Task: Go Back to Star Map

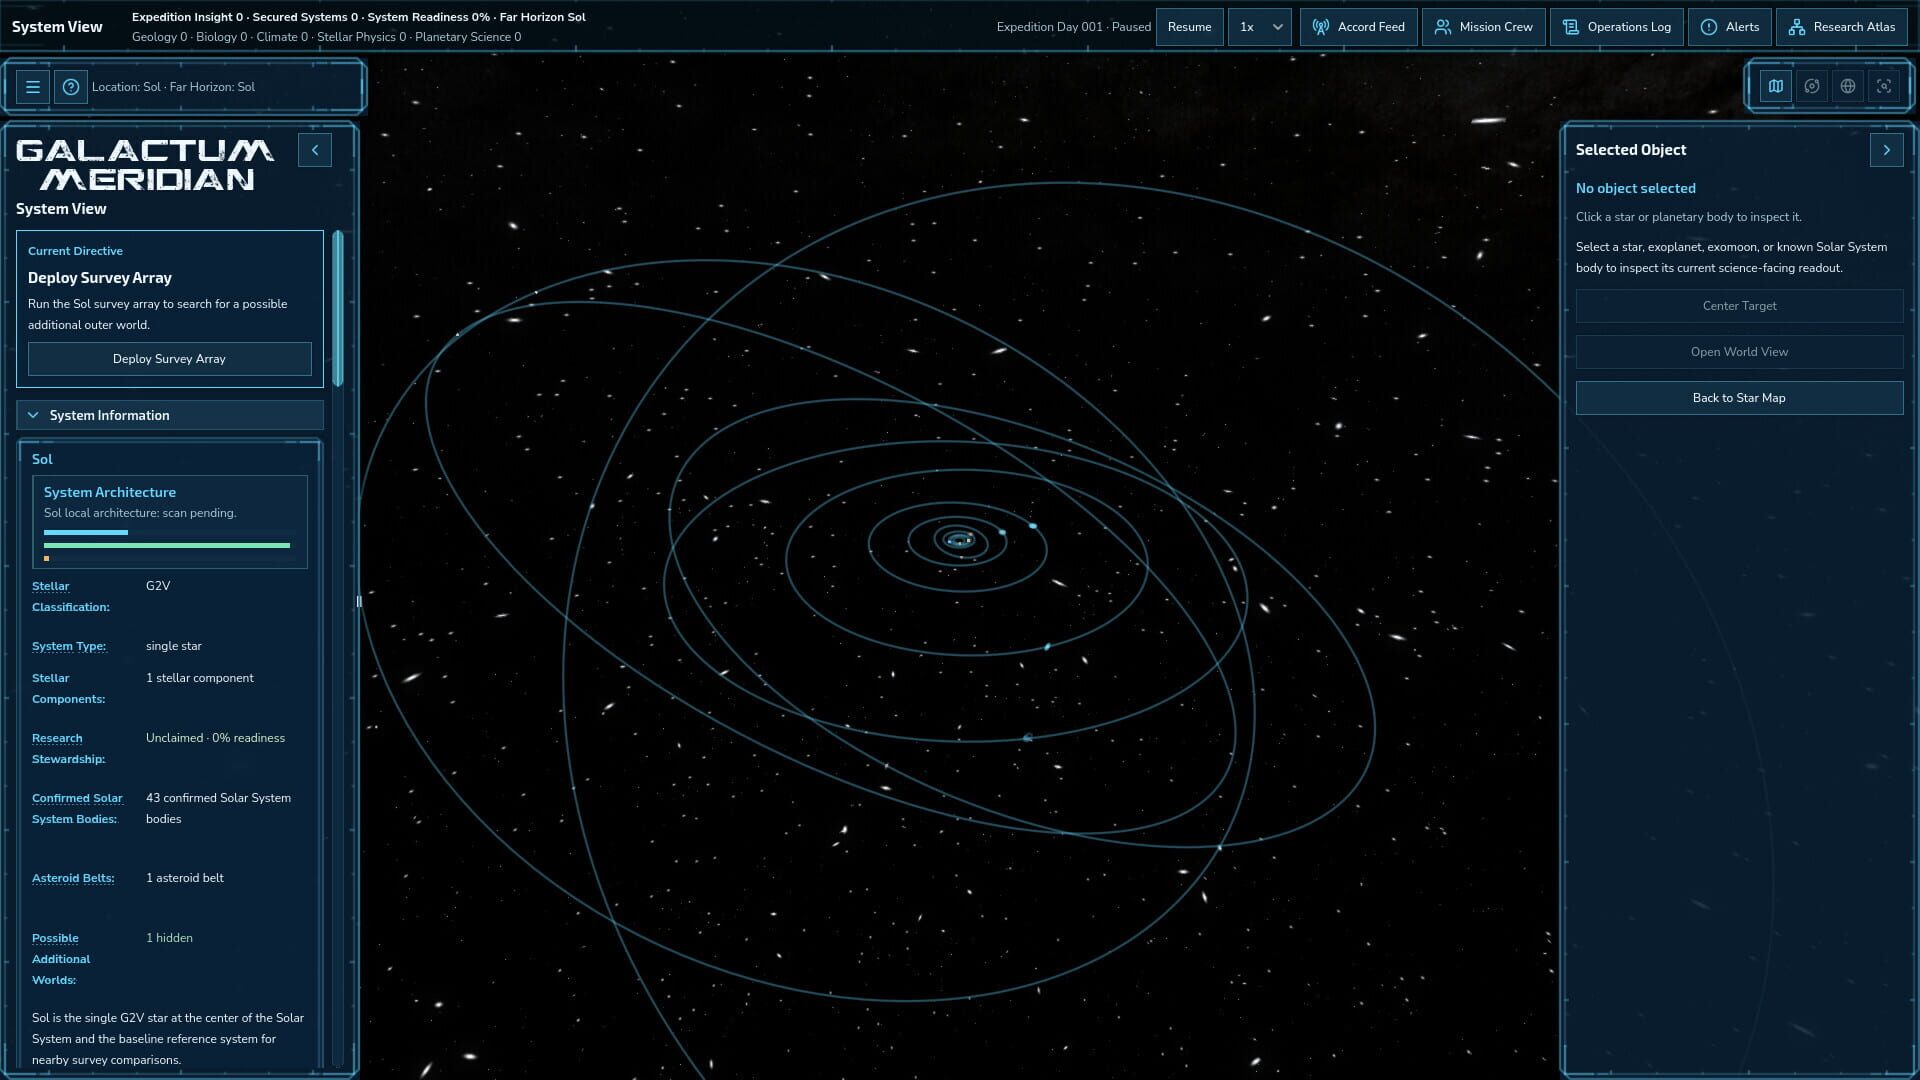Action: tap(1740, 398)
